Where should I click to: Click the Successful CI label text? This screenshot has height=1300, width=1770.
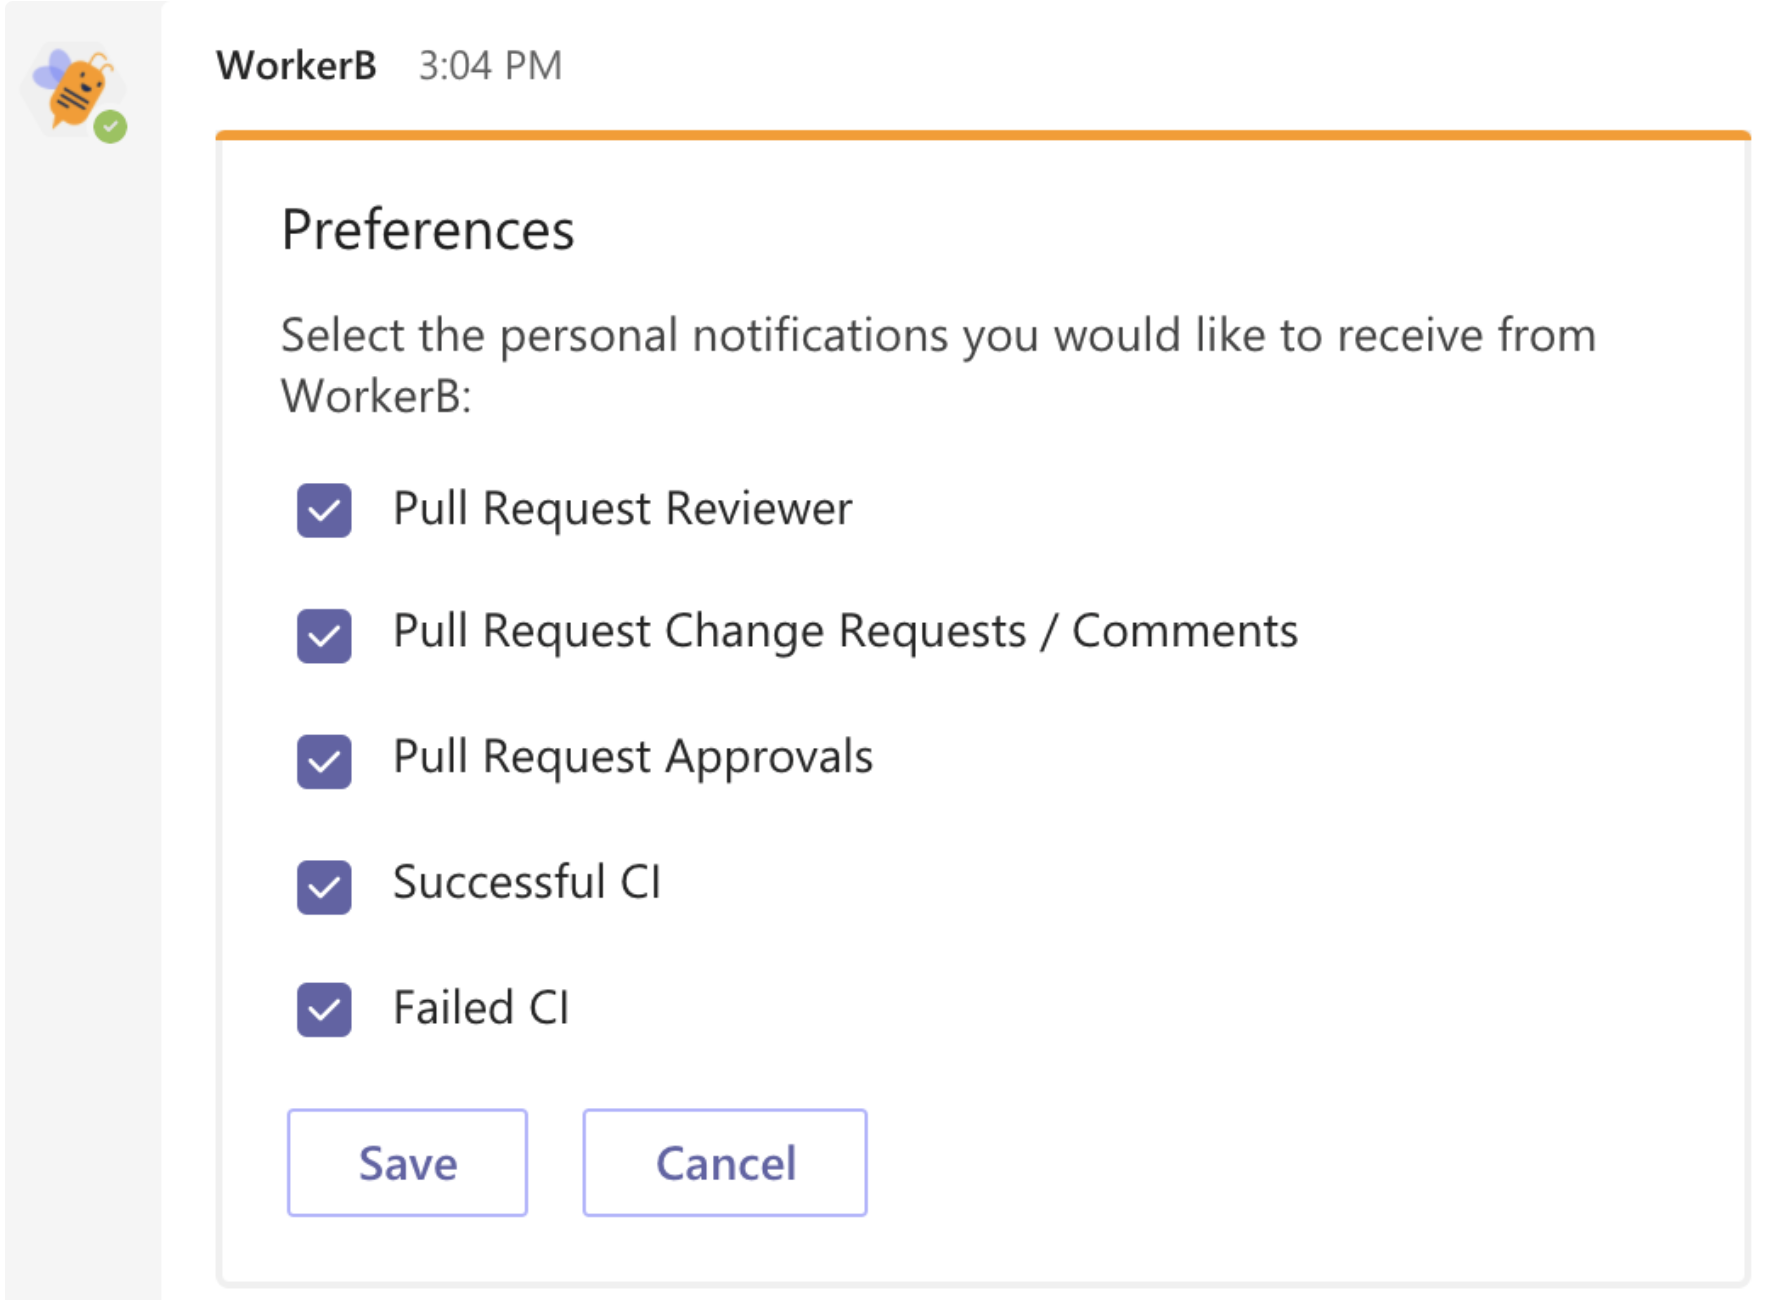[527, 882]
